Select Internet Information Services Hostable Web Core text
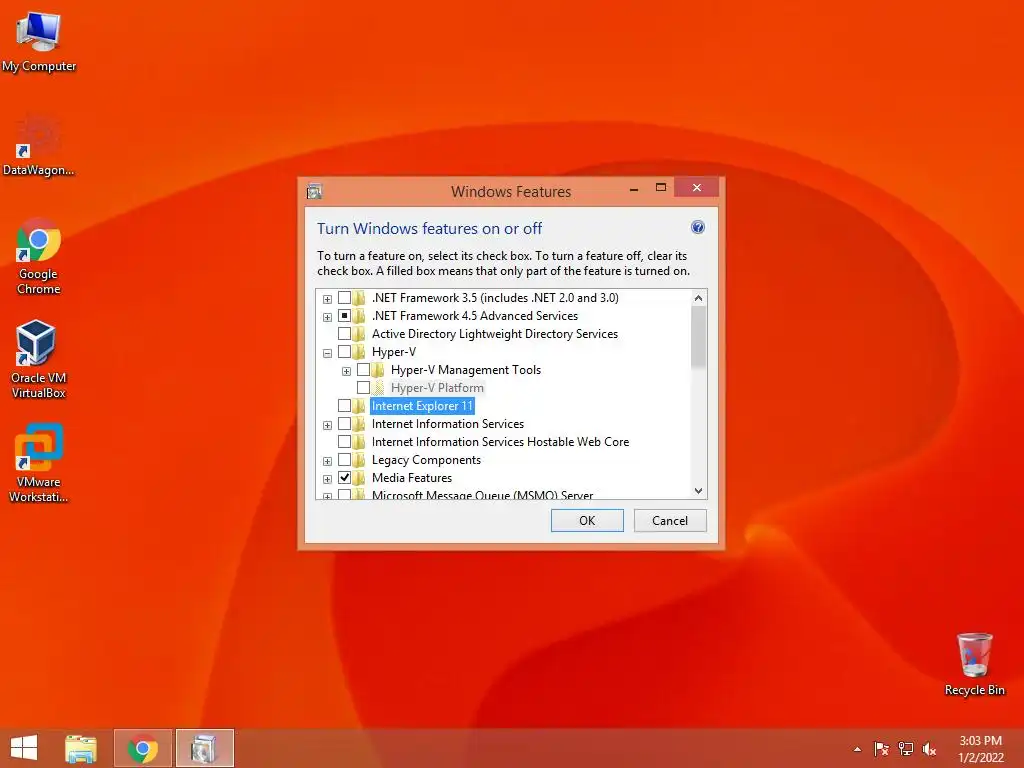 (500, 442)
